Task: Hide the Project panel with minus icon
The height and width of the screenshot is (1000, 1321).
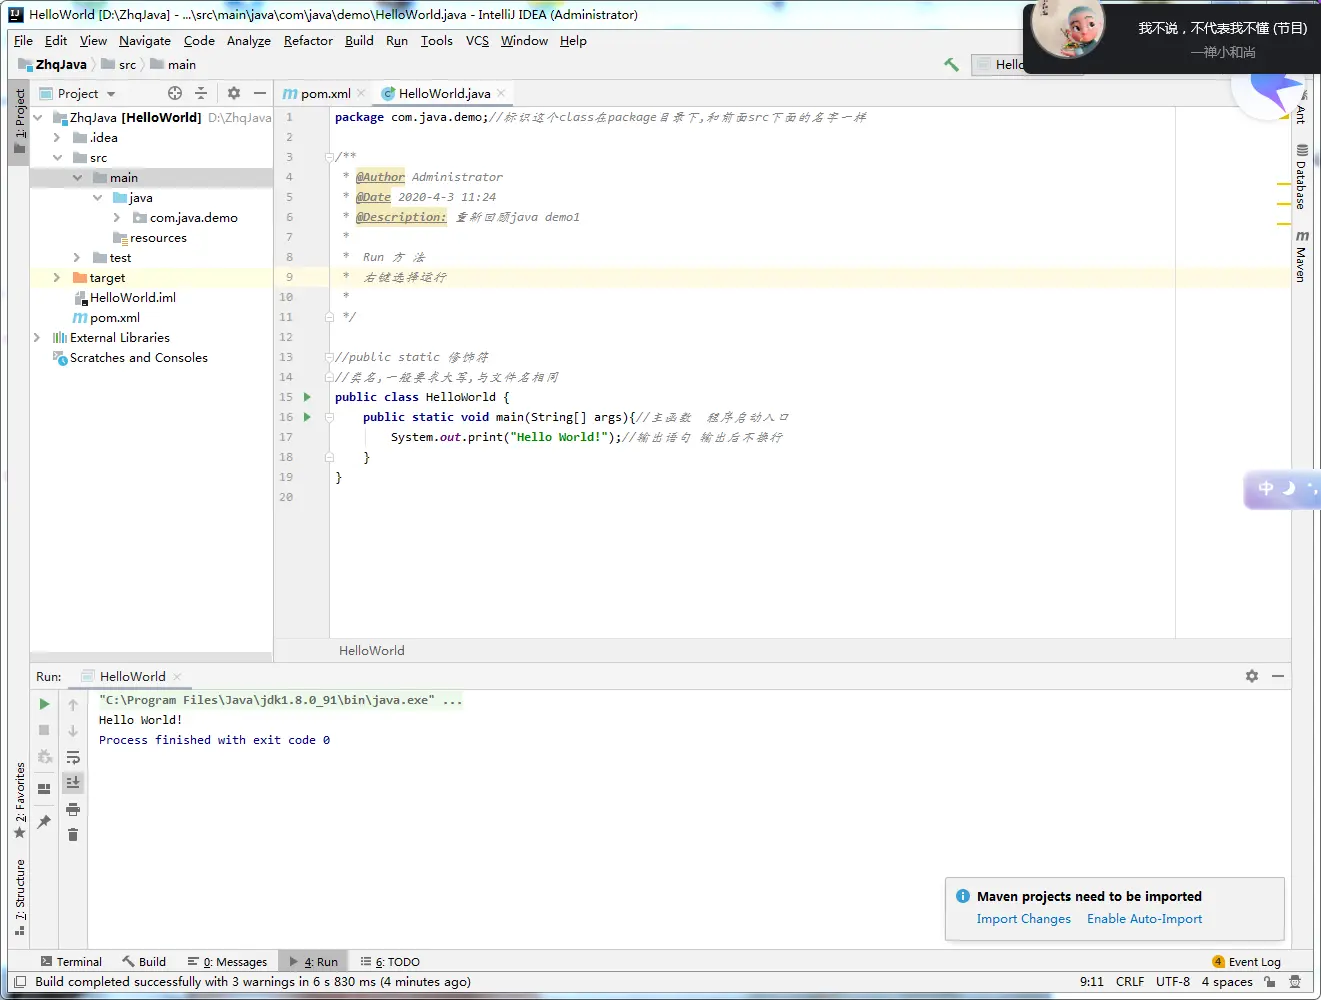Action: [260, 93]
